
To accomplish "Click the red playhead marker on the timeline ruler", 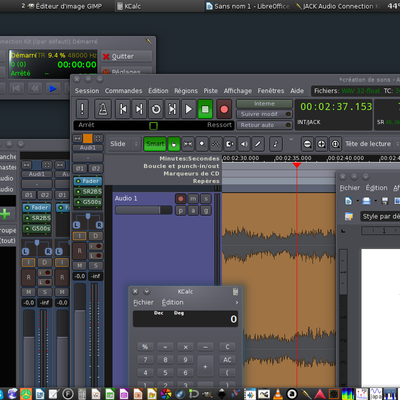I will click(x=297, y=165).
